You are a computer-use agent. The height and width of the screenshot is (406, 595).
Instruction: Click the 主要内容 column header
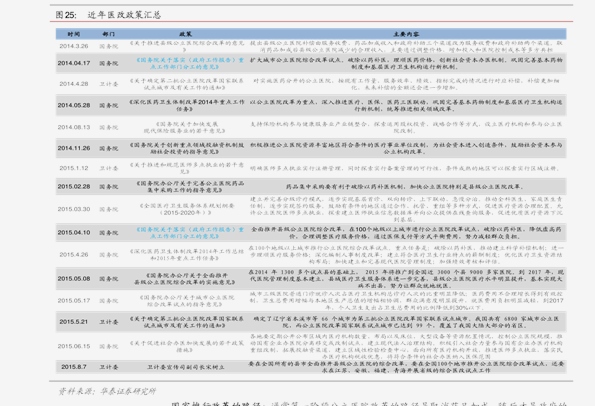pos(406,34)
